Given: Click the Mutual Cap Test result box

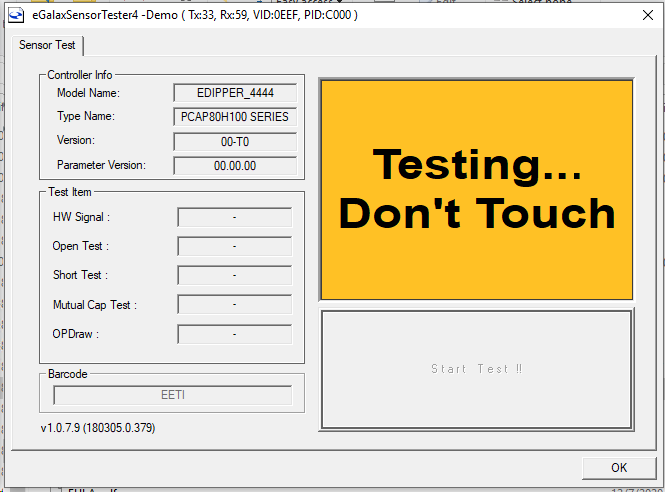Looking at the screenshot, I should pyautogui.click(x=235, y=305).
